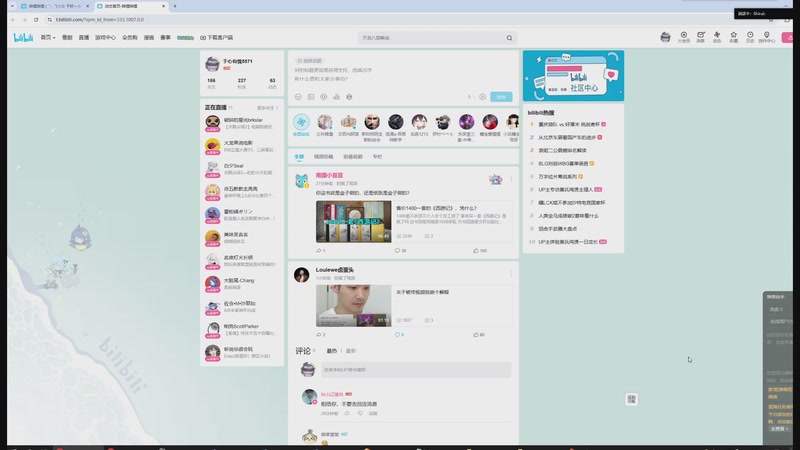Like the Loulewe卤蛋头 post
This screenshot has height=450, width=800.
[x=479, y=335]
